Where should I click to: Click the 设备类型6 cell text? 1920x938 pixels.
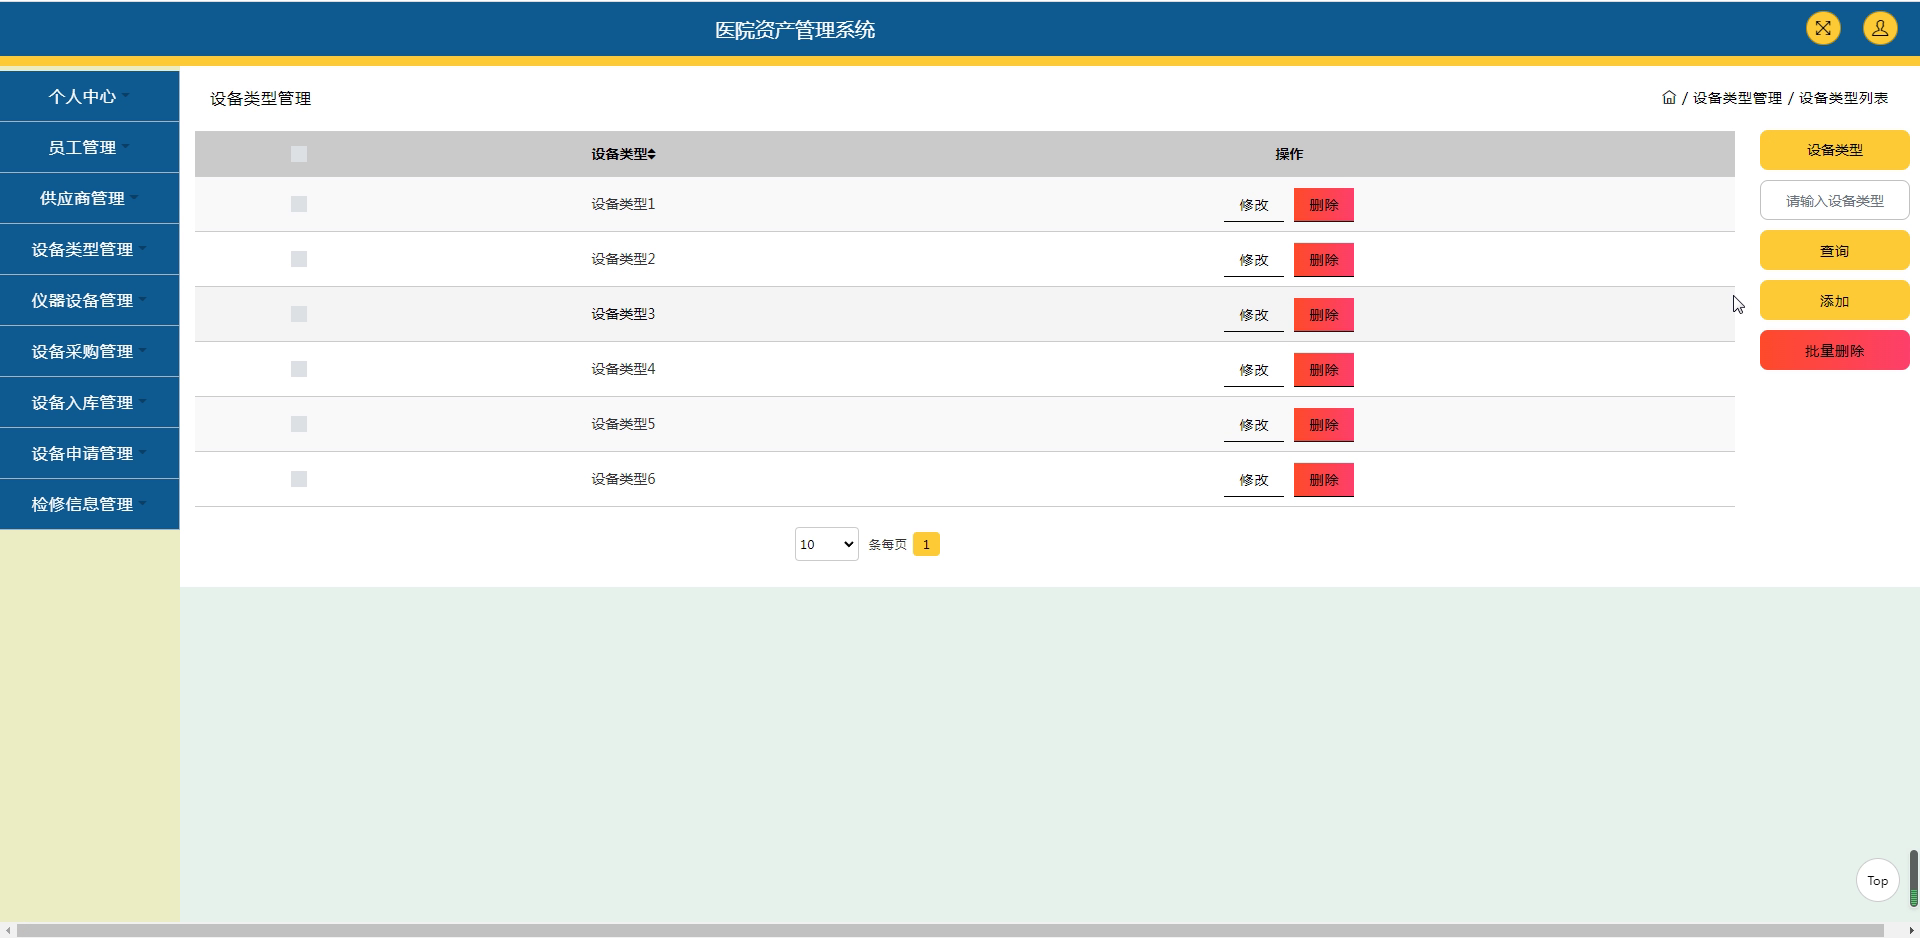click(x=623, y=479)
